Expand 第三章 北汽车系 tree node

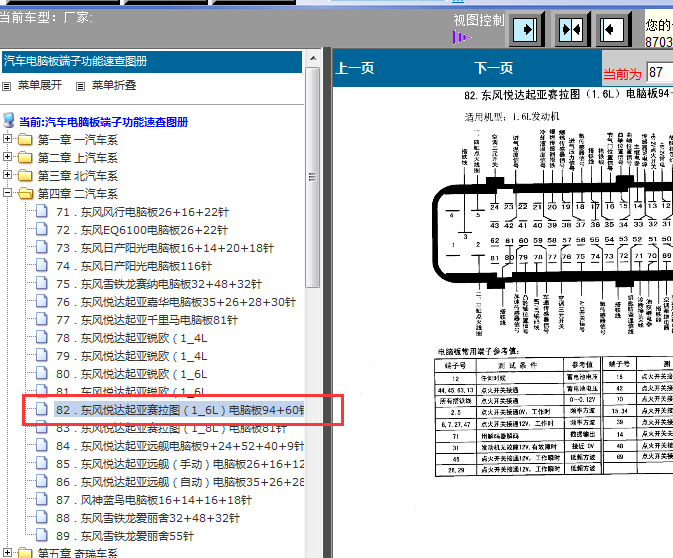click(x=7, y=175)
